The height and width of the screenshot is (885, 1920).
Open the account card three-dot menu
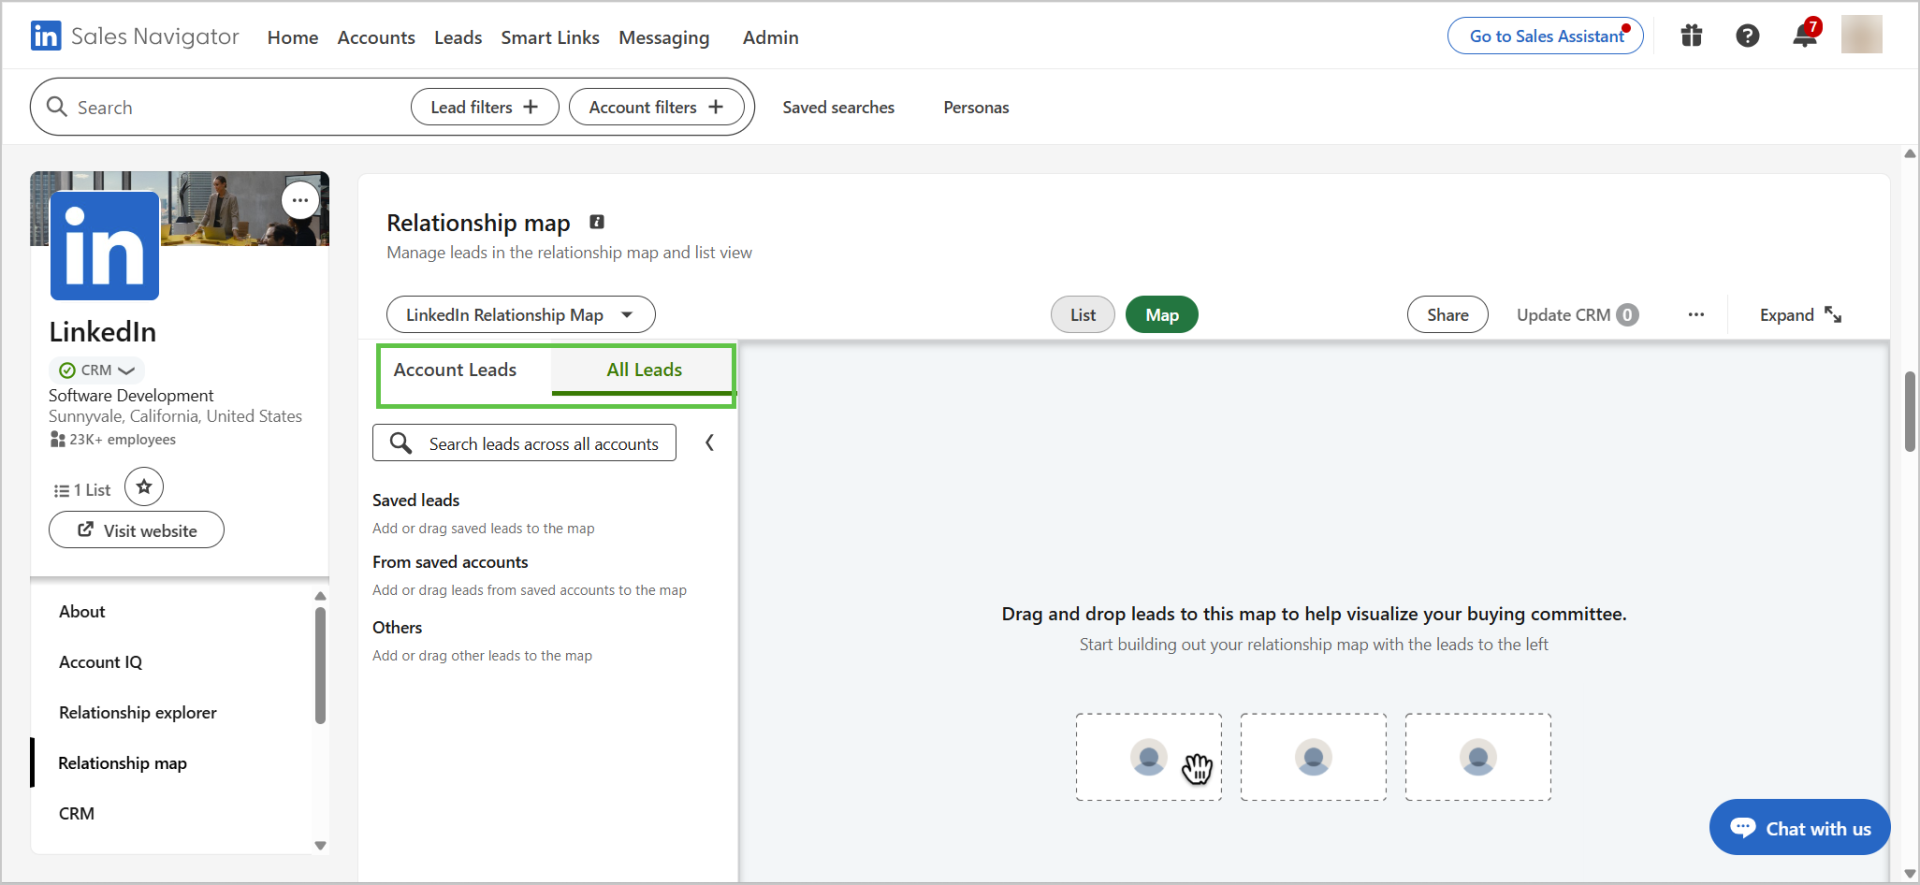(x=300, y=200)
